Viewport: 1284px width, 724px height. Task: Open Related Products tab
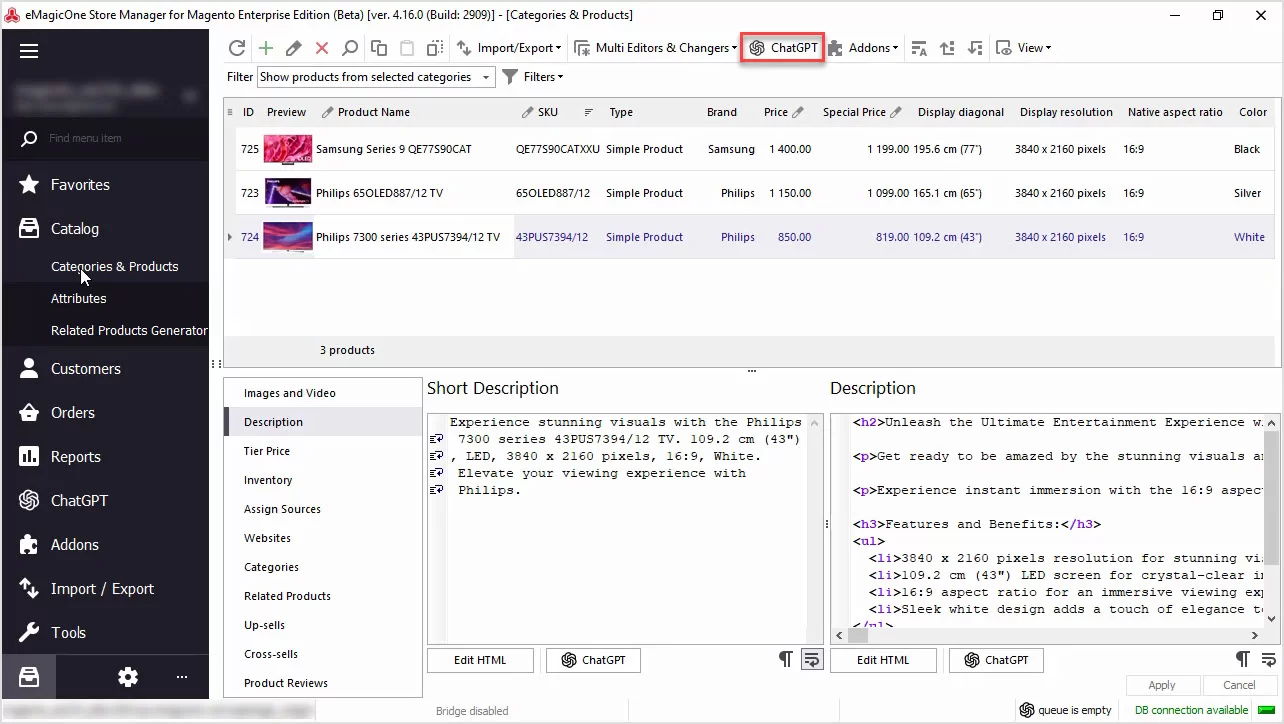tap(323, 596)
